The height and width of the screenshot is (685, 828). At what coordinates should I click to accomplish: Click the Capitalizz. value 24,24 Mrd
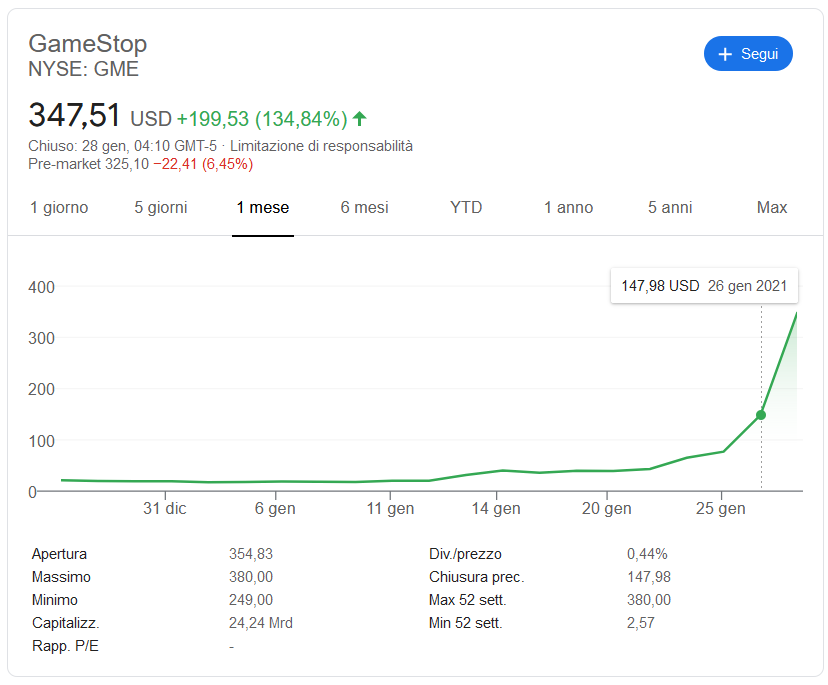pos(261,623)
